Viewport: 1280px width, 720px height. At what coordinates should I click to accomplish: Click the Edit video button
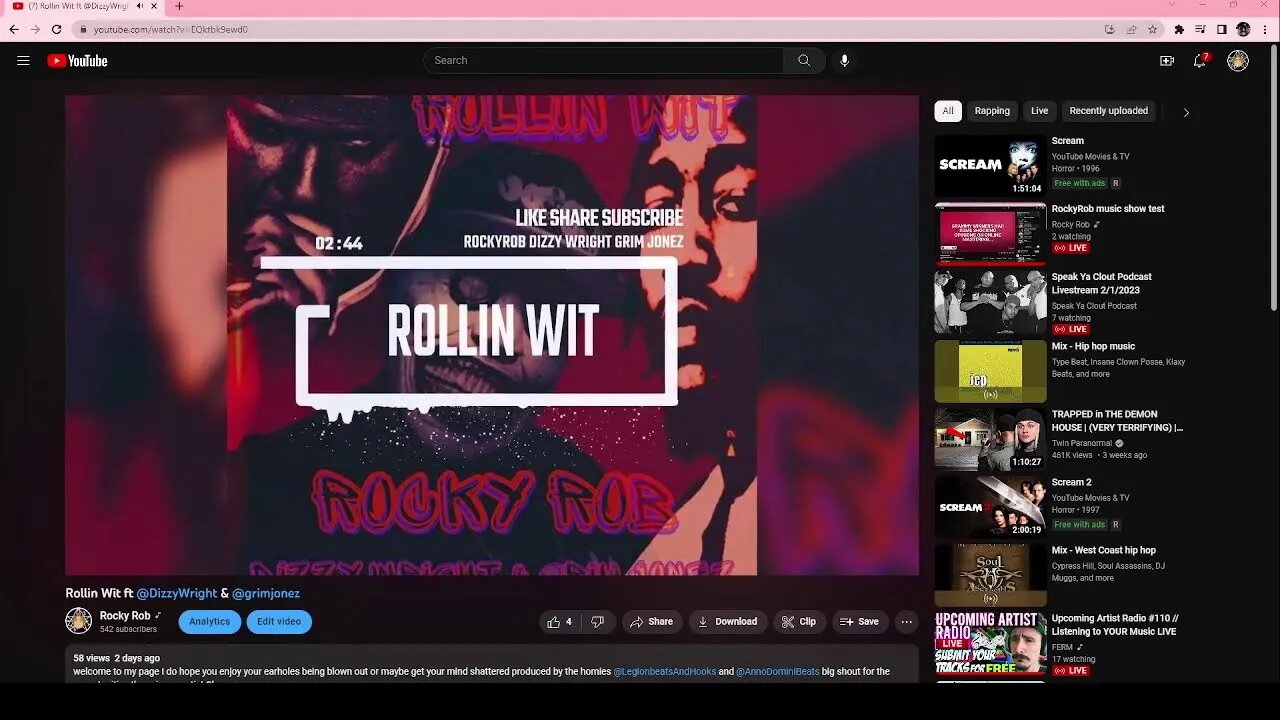pos(279,622)
